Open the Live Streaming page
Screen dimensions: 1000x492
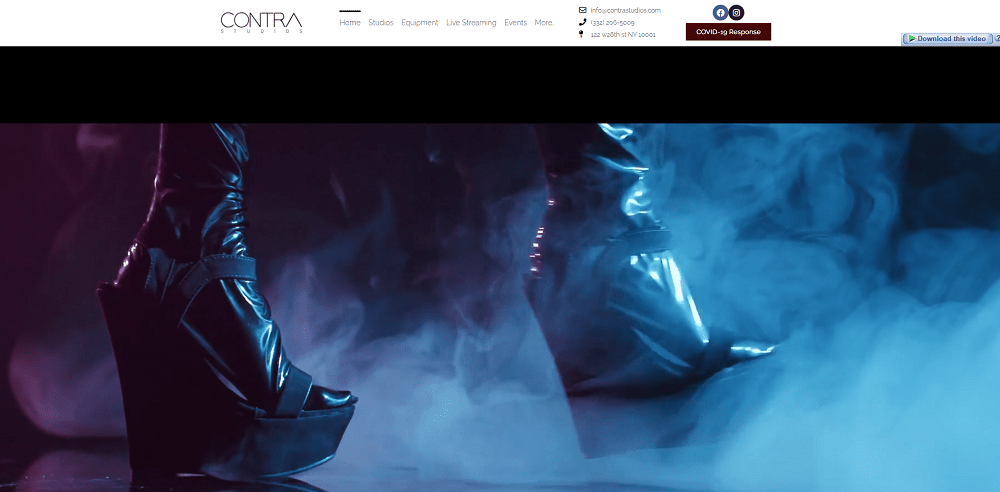point(471,22)
